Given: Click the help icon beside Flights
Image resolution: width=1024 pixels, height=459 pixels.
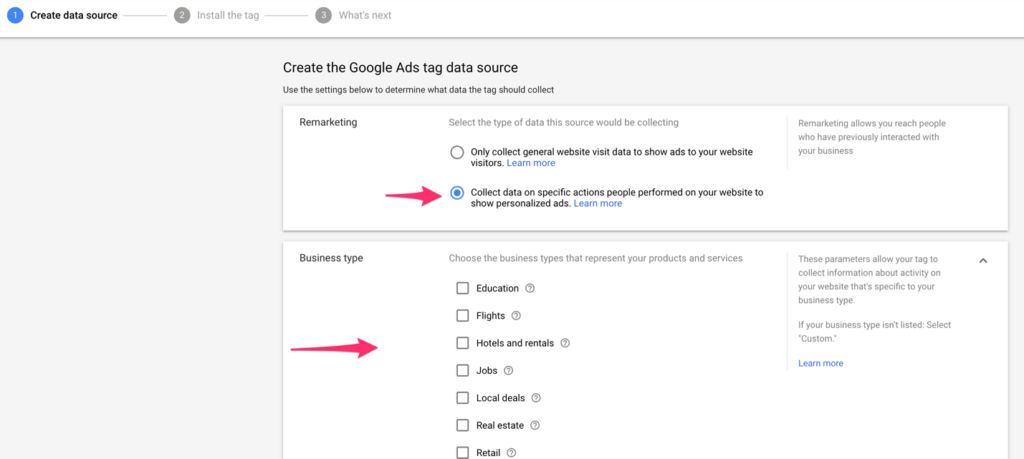Looking at the screenshot, I should (x=516, y=316).
